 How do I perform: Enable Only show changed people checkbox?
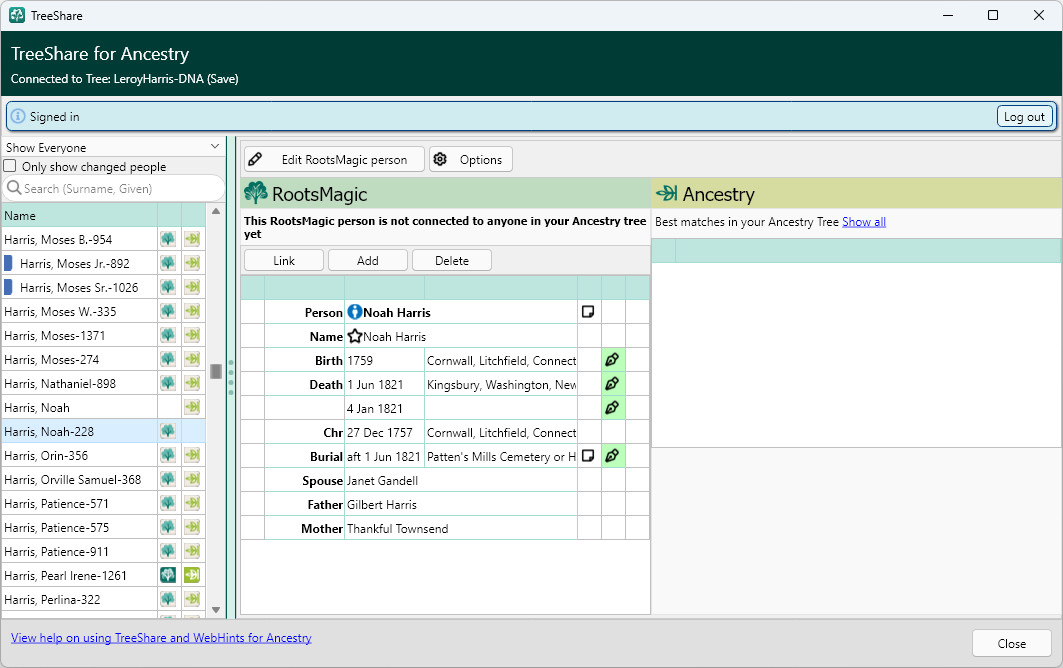pyautogui.click(x=10, y=166)
